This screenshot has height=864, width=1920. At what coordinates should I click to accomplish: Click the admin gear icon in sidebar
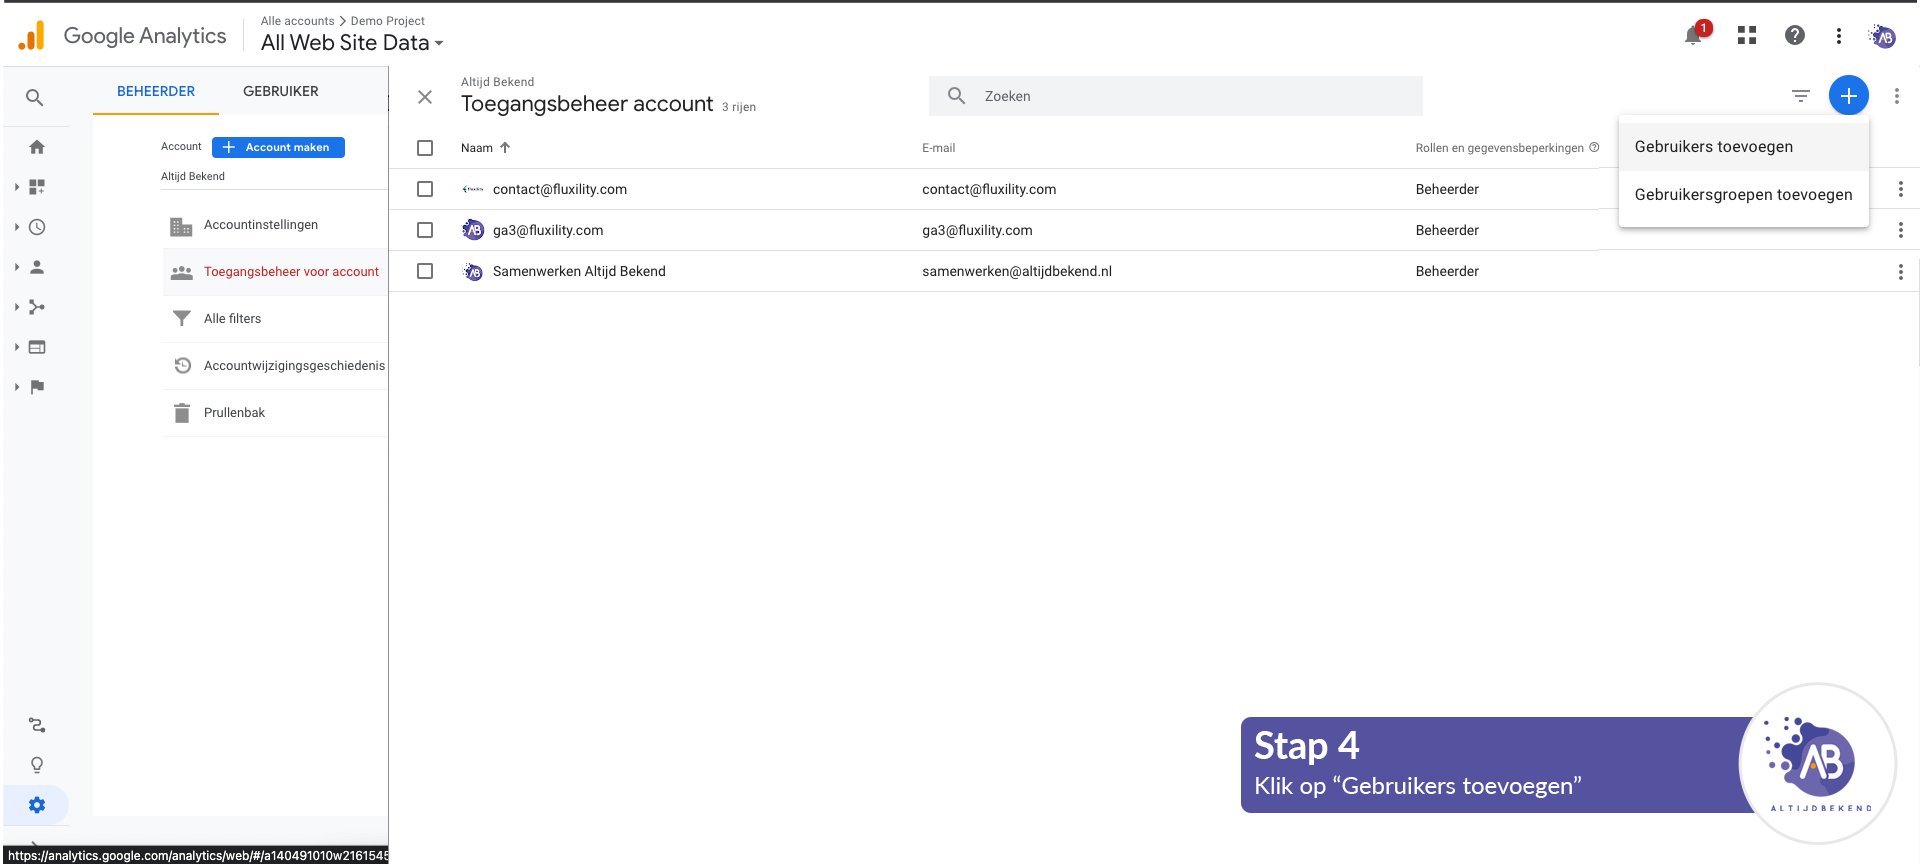point(37,805)
